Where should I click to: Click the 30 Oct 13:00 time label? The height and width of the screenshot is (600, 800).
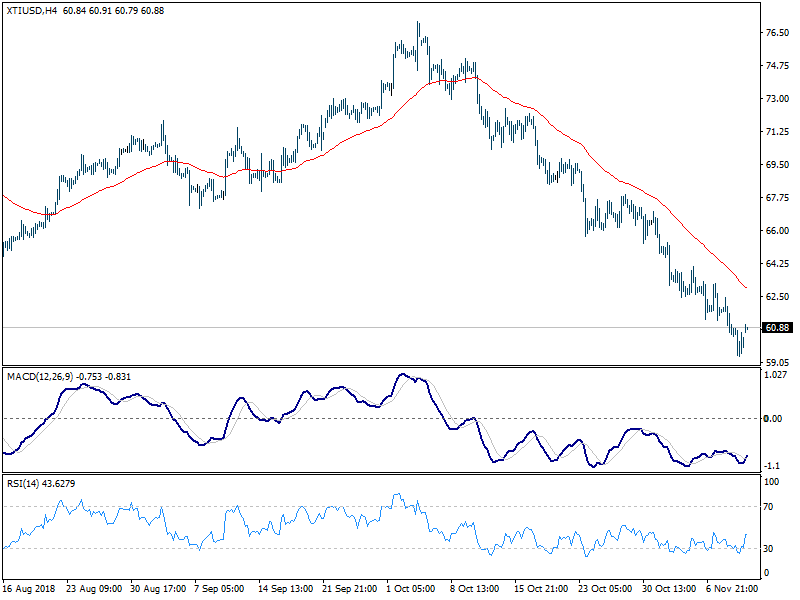point(668,589)
